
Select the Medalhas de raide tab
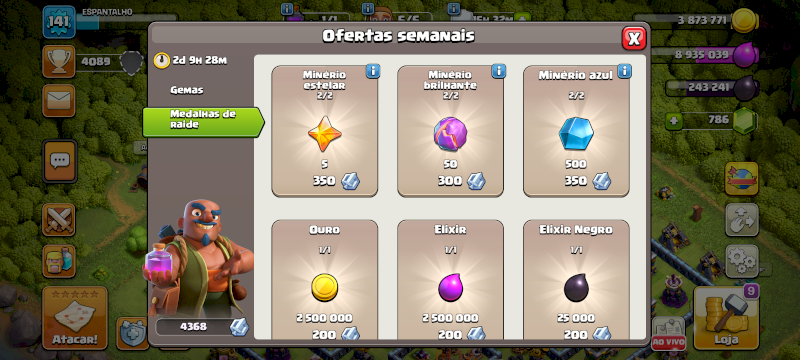point(203,122)
